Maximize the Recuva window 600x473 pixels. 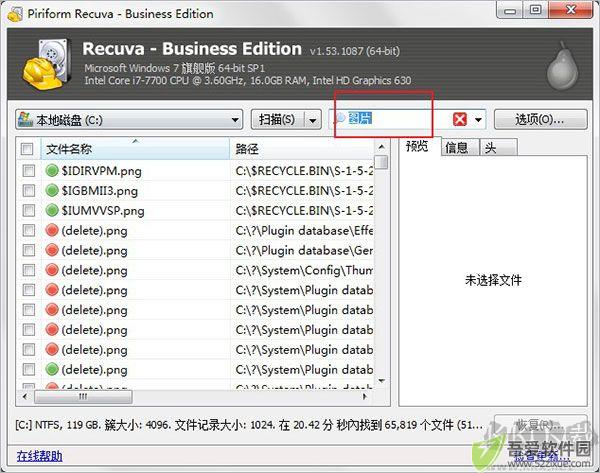click(x=535, y=10)
